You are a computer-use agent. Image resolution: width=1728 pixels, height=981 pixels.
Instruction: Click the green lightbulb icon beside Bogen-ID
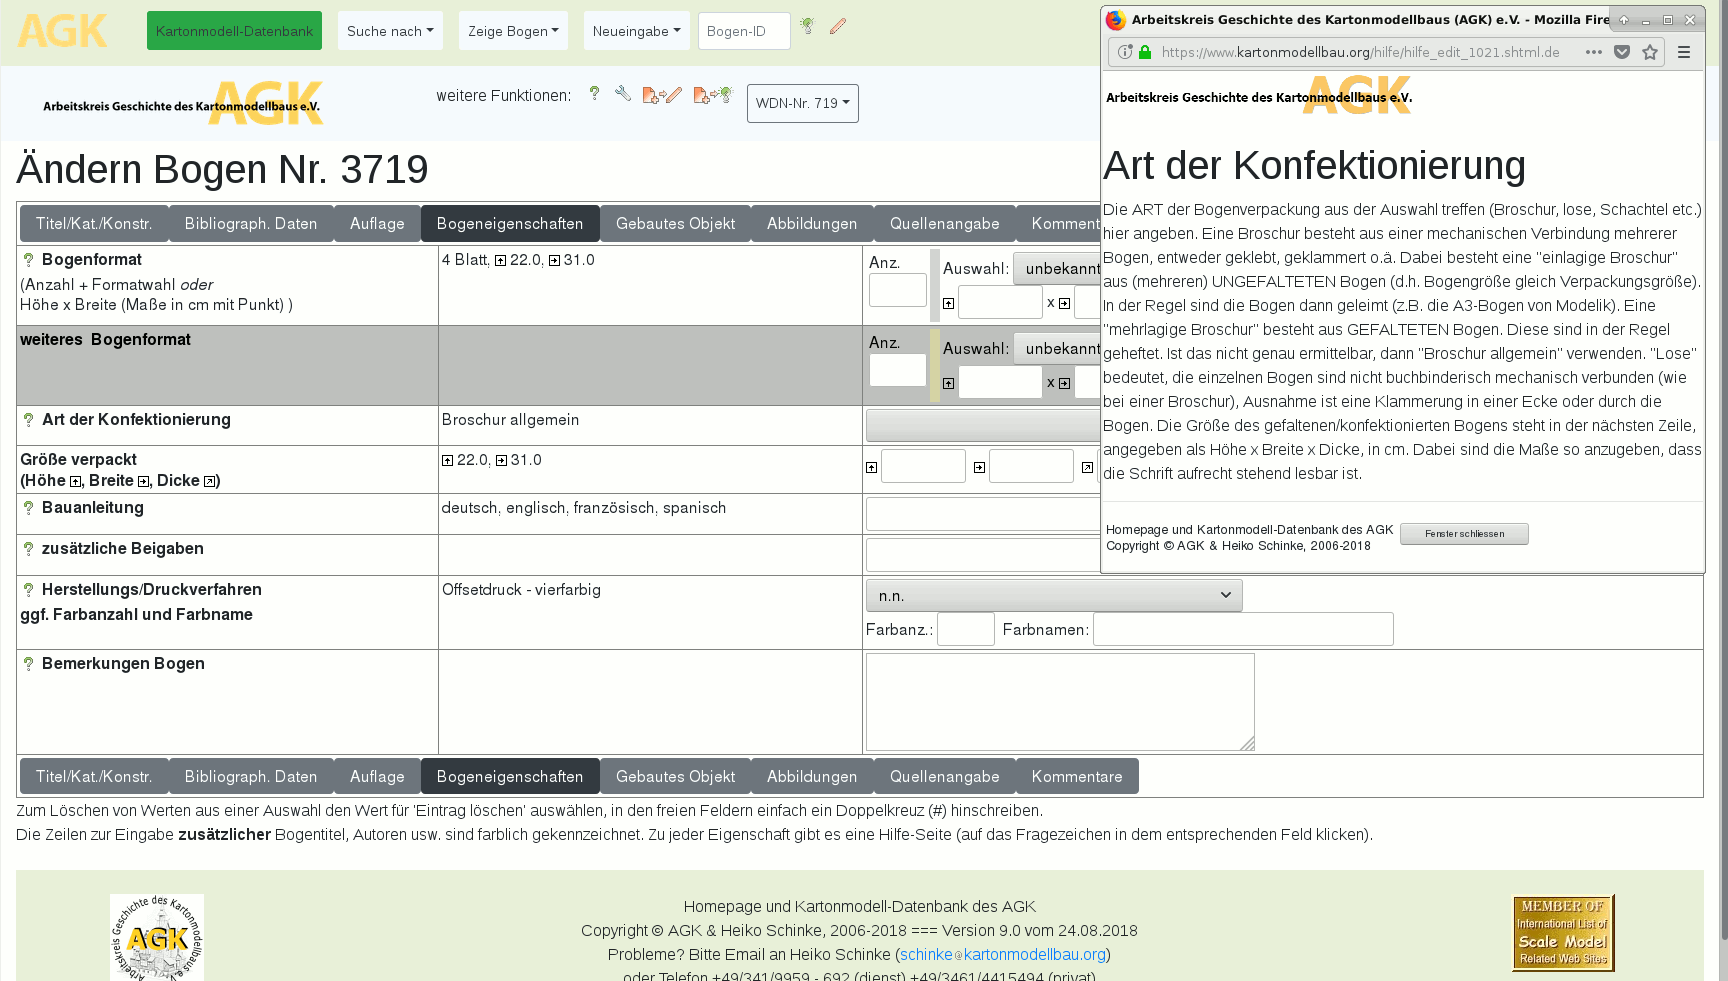pyautogui.click(x=808, y=26)
